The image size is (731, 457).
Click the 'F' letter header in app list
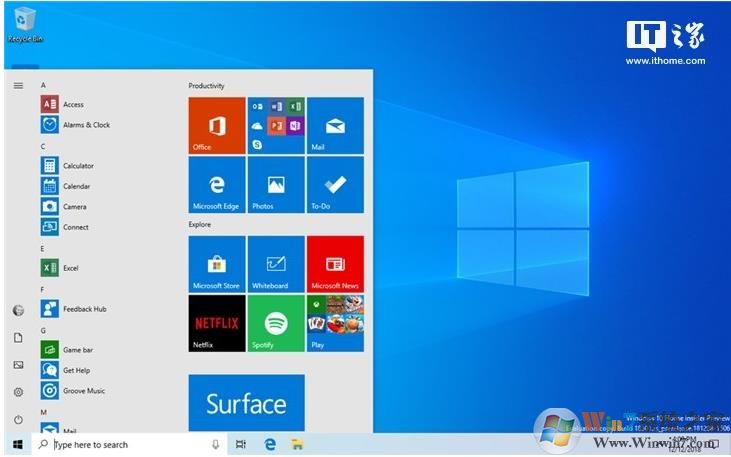click(x=42, y=290)
